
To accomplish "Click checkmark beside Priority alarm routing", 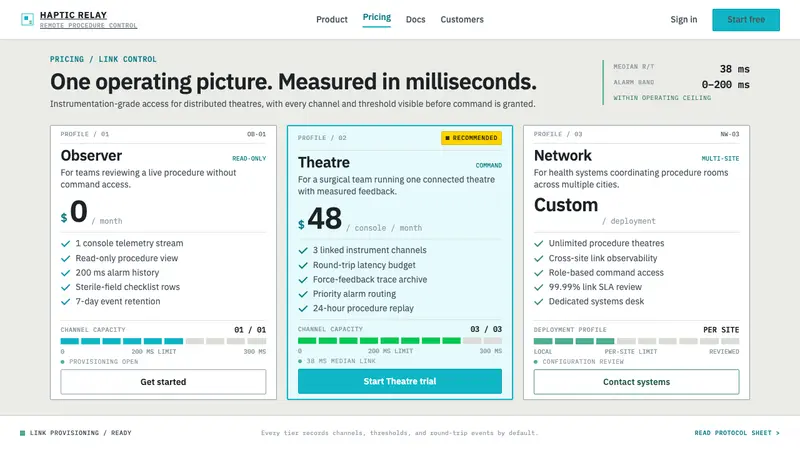I will click(303, 294).
